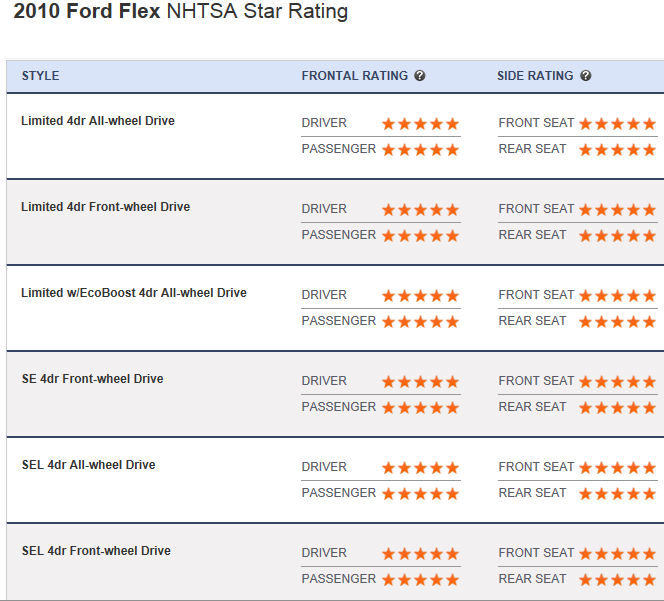Click SEL 4dr Front-wheel Drive passenger stars

click(420, 580)
